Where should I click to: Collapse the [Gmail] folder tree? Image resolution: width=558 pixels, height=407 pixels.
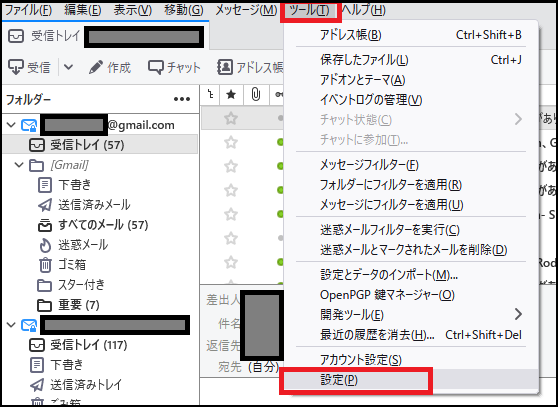coord(19,165)
